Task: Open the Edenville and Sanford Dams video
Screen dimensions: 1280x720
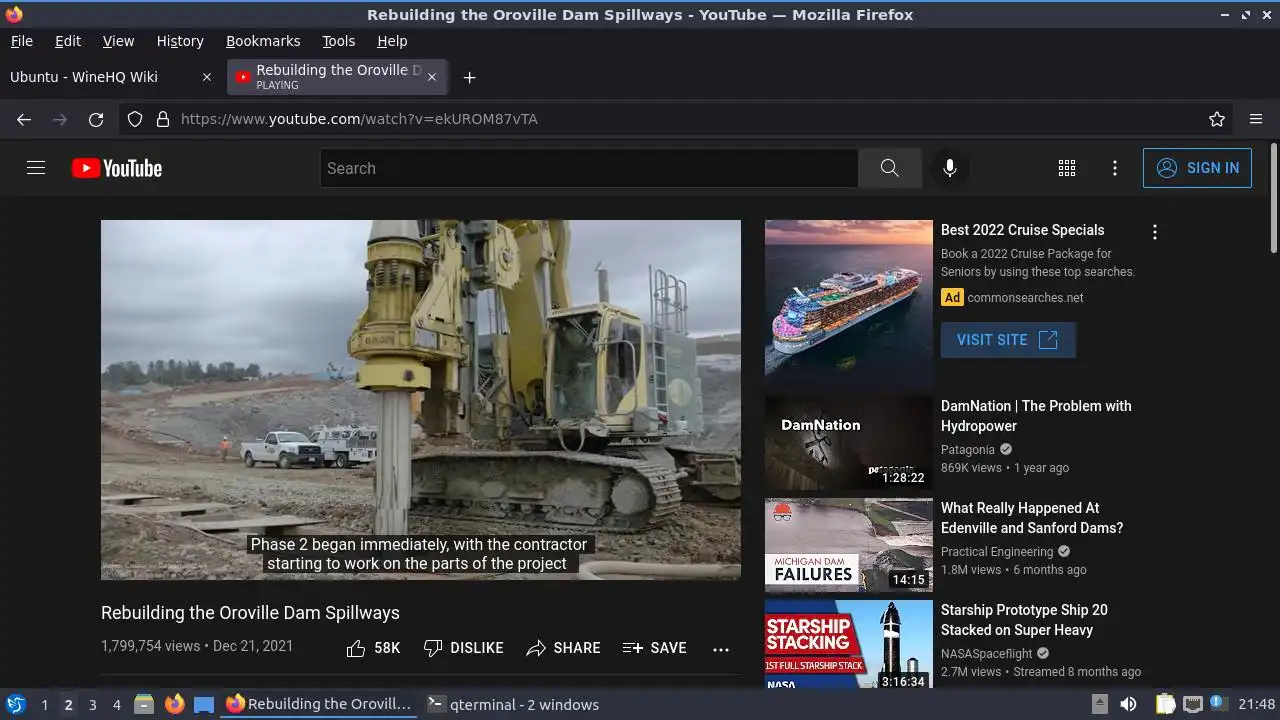Action: point(1032,518)
